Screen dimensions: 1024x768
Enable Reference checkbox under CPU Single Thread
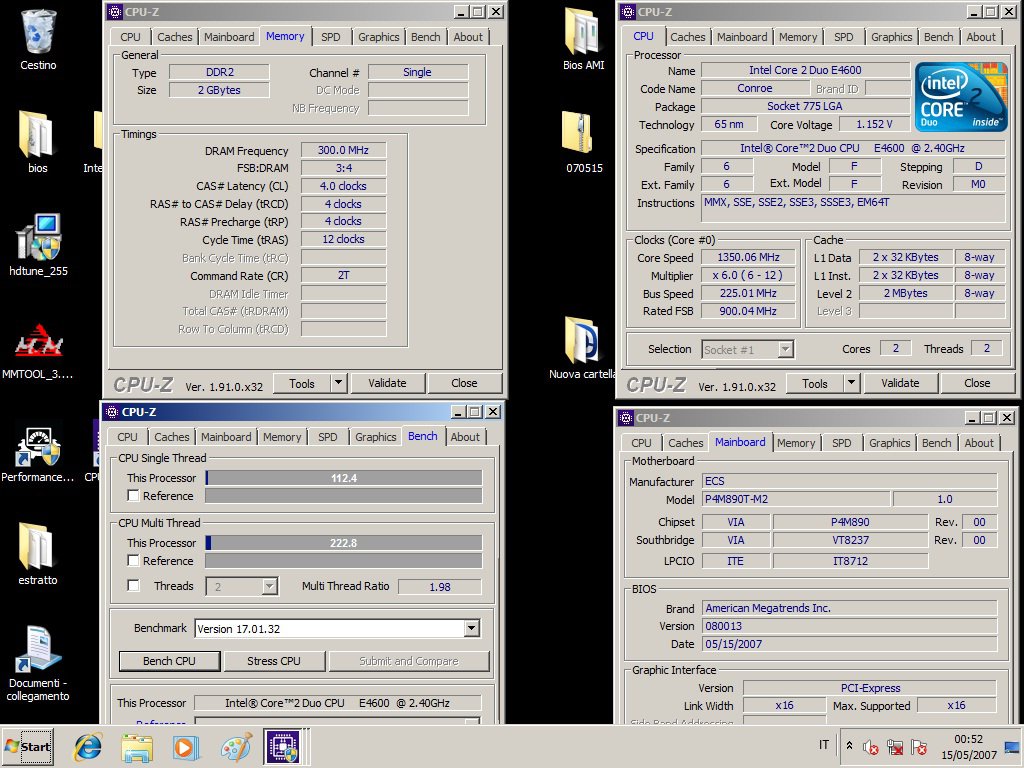point(133,496)
